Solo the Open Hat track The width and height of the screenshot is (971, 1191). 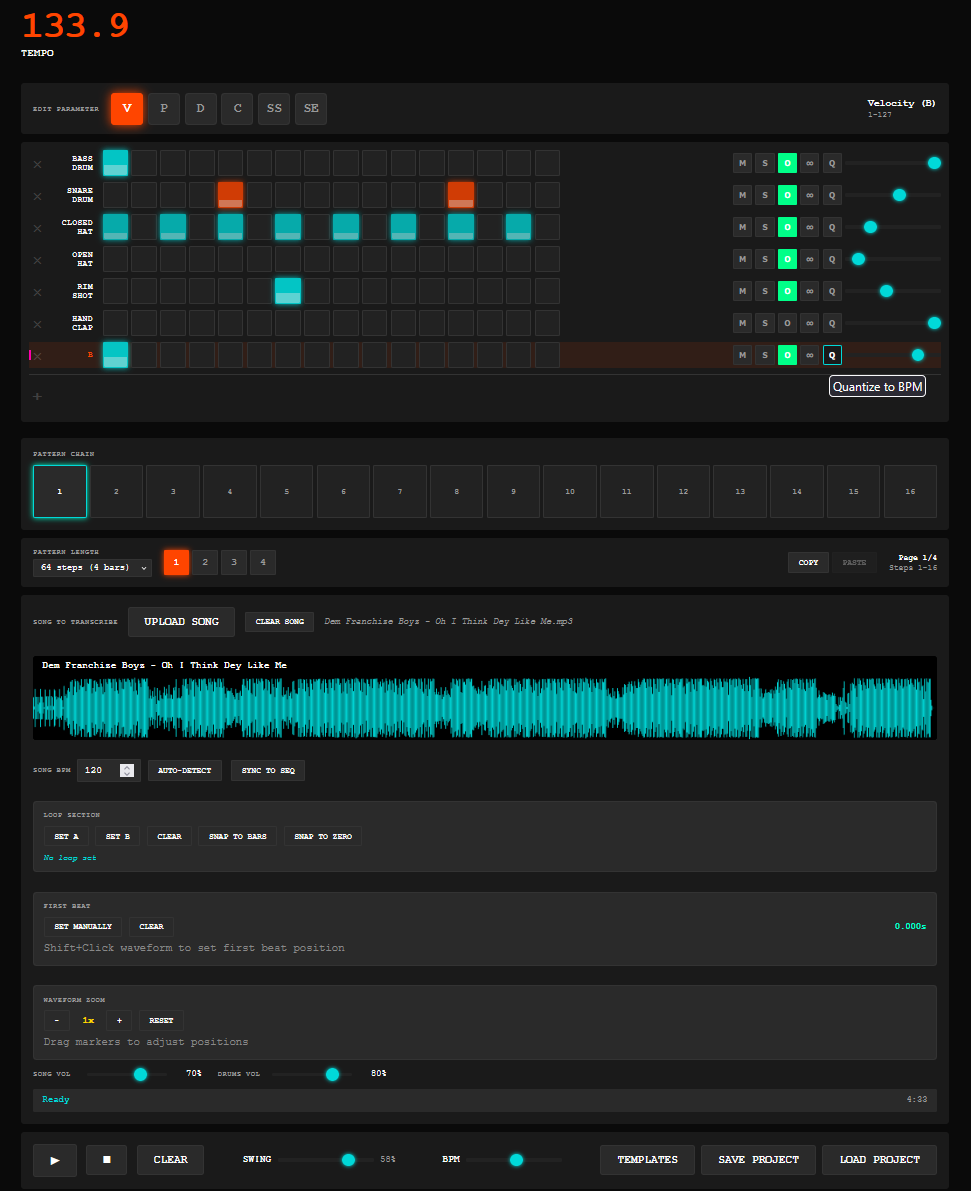click(x=765, y=259)
